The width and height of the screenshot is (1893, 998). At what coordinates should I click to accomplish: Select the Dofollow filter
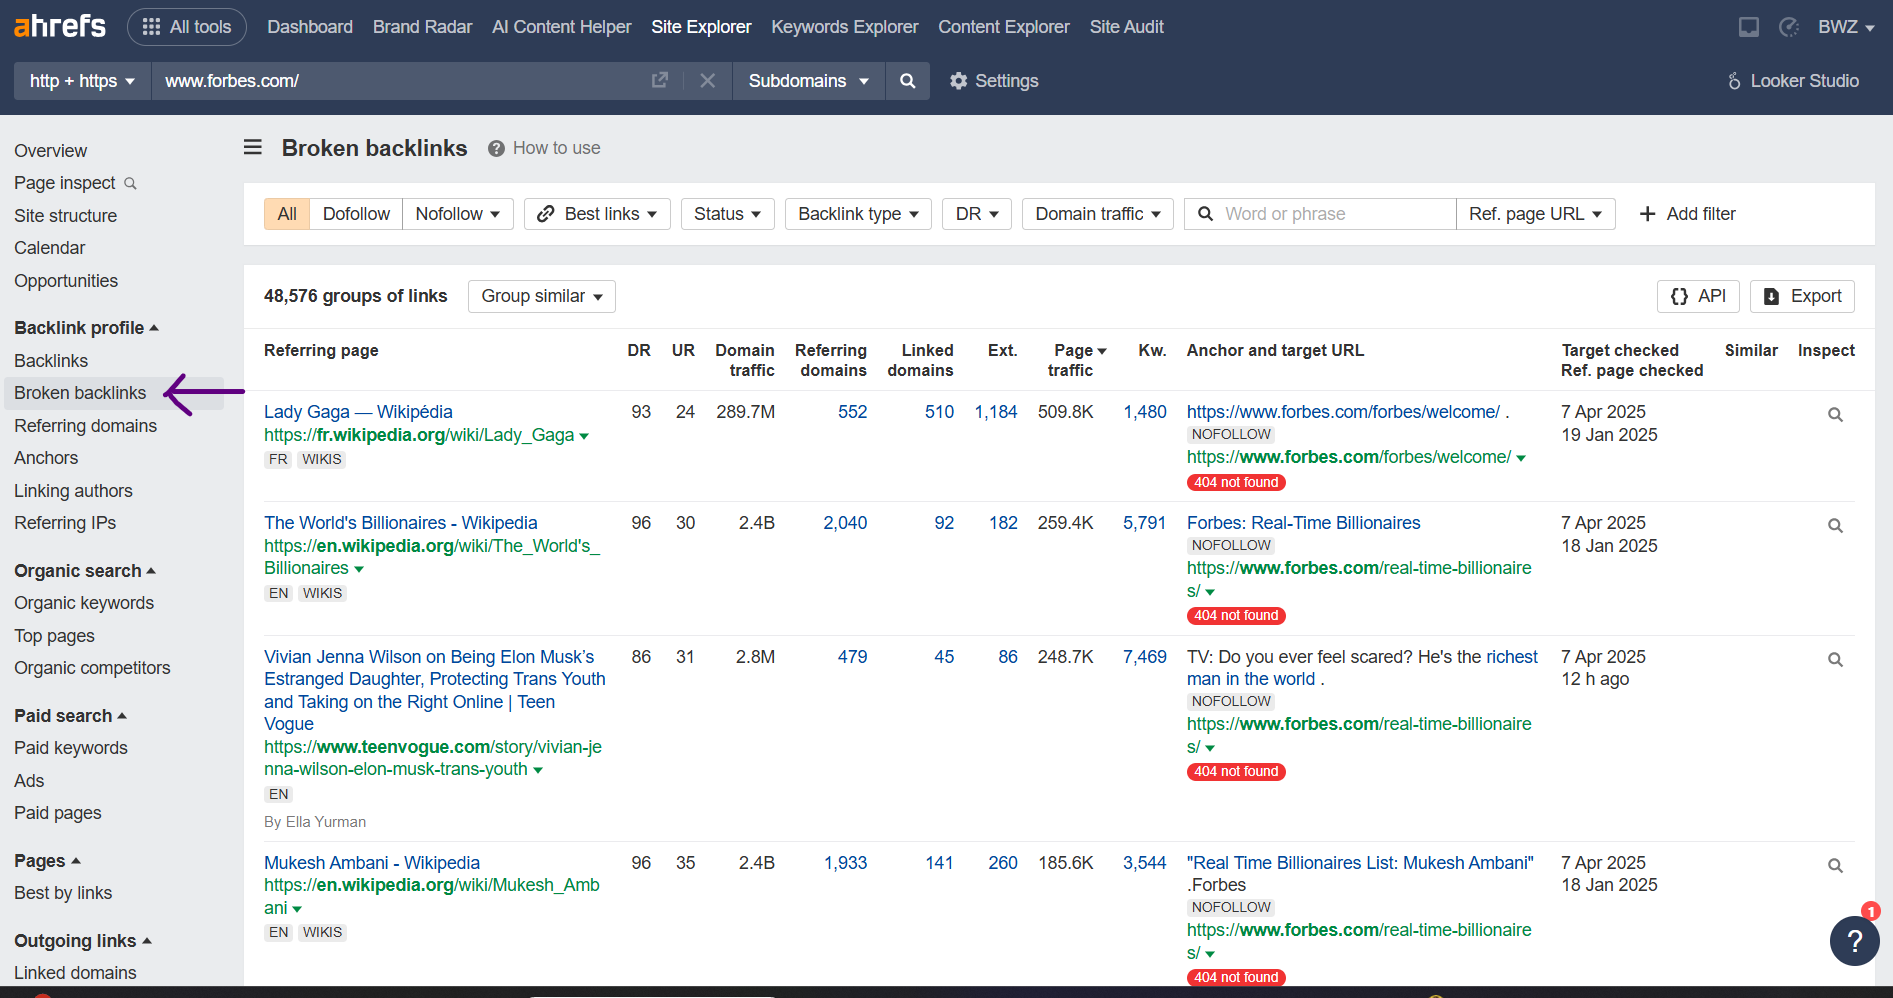pyautogui.click(x=356, y=214)
